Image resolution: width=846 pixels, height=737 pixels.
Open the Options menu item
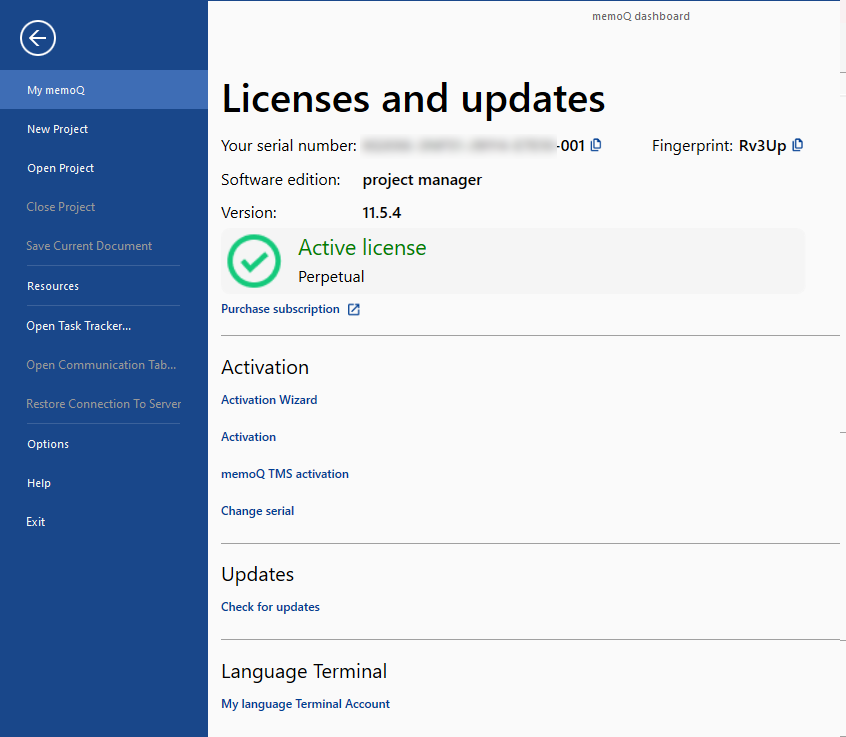tap(104, 444)
